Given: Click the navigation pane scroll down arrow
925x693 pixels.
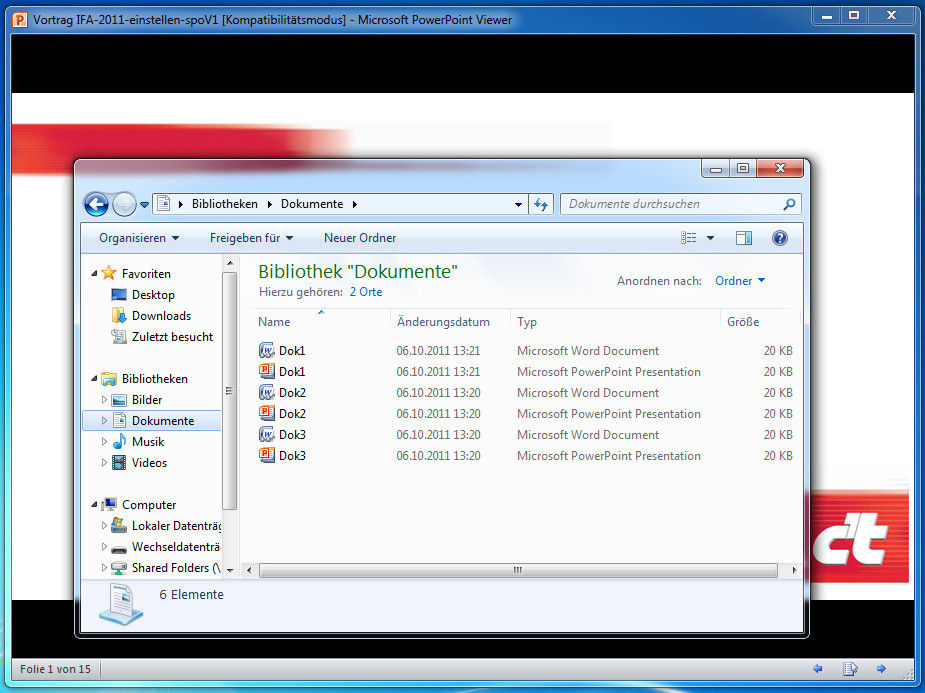Looking at the screenshot, I should (230, 570).
